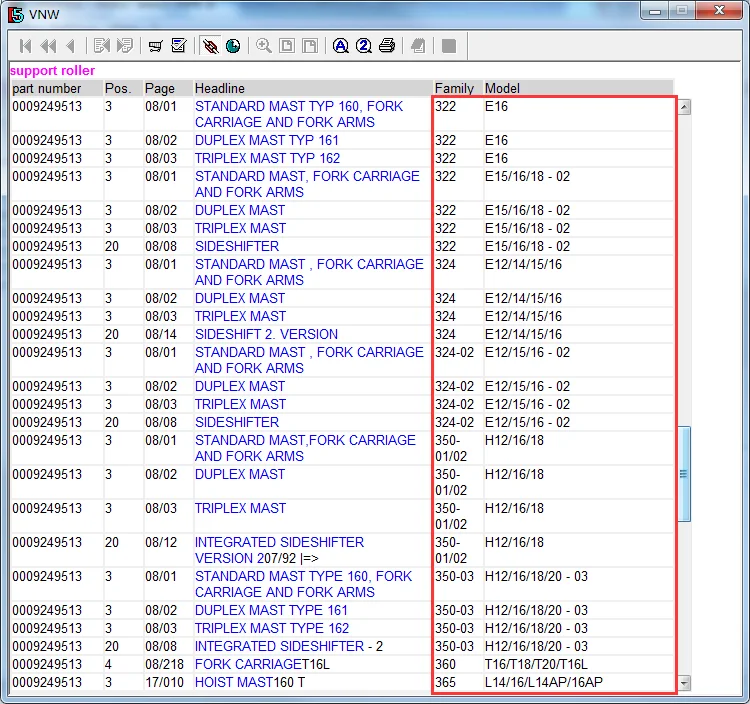Click the double-arrow fast-backward icon

[x=48, y=46]
